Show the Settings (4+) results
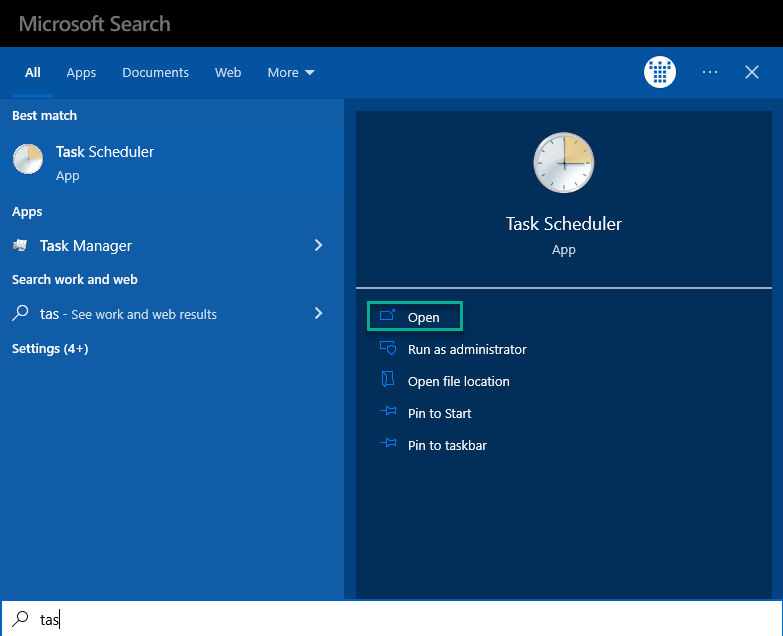Viewport: 783px width, 636px height. pyautogui.click(x=50, y=348)
